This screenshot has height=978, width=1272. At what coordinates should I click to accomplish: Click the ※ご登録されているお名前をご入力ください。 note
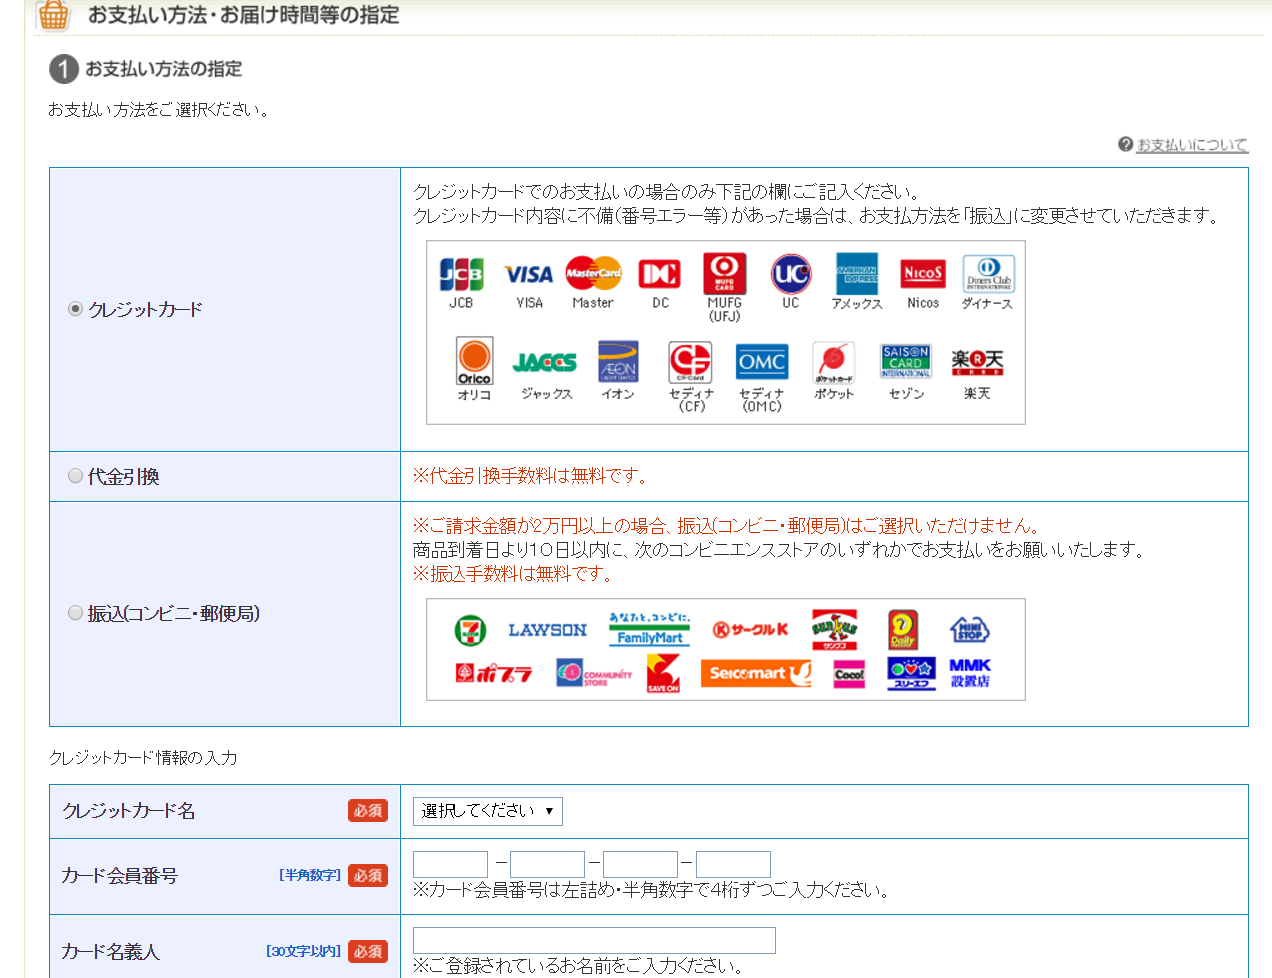pyautogui.click(x=581, y=966)
